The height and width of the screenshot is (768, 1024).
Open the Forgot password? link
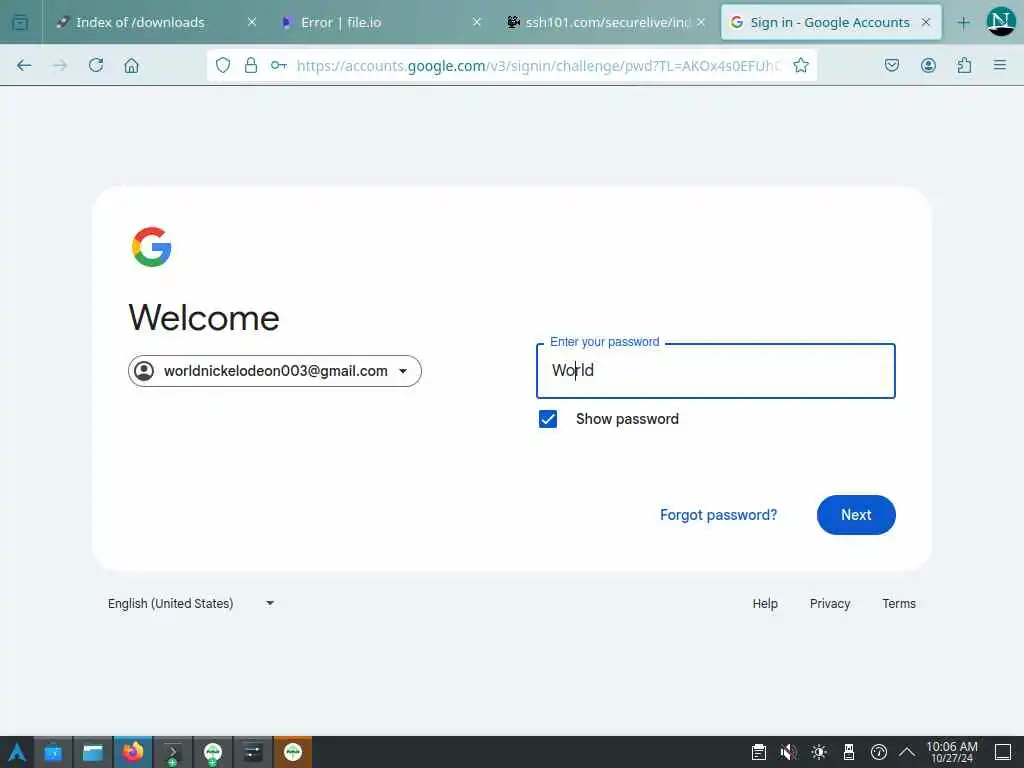tap(718, 515)
